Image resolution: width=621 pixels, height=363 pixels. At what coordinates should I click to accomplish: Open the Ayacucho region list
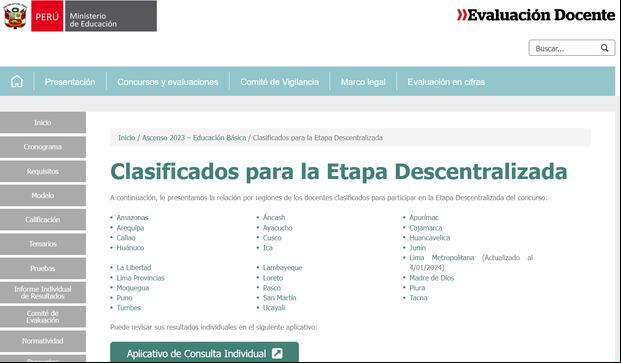coord(278,228)
